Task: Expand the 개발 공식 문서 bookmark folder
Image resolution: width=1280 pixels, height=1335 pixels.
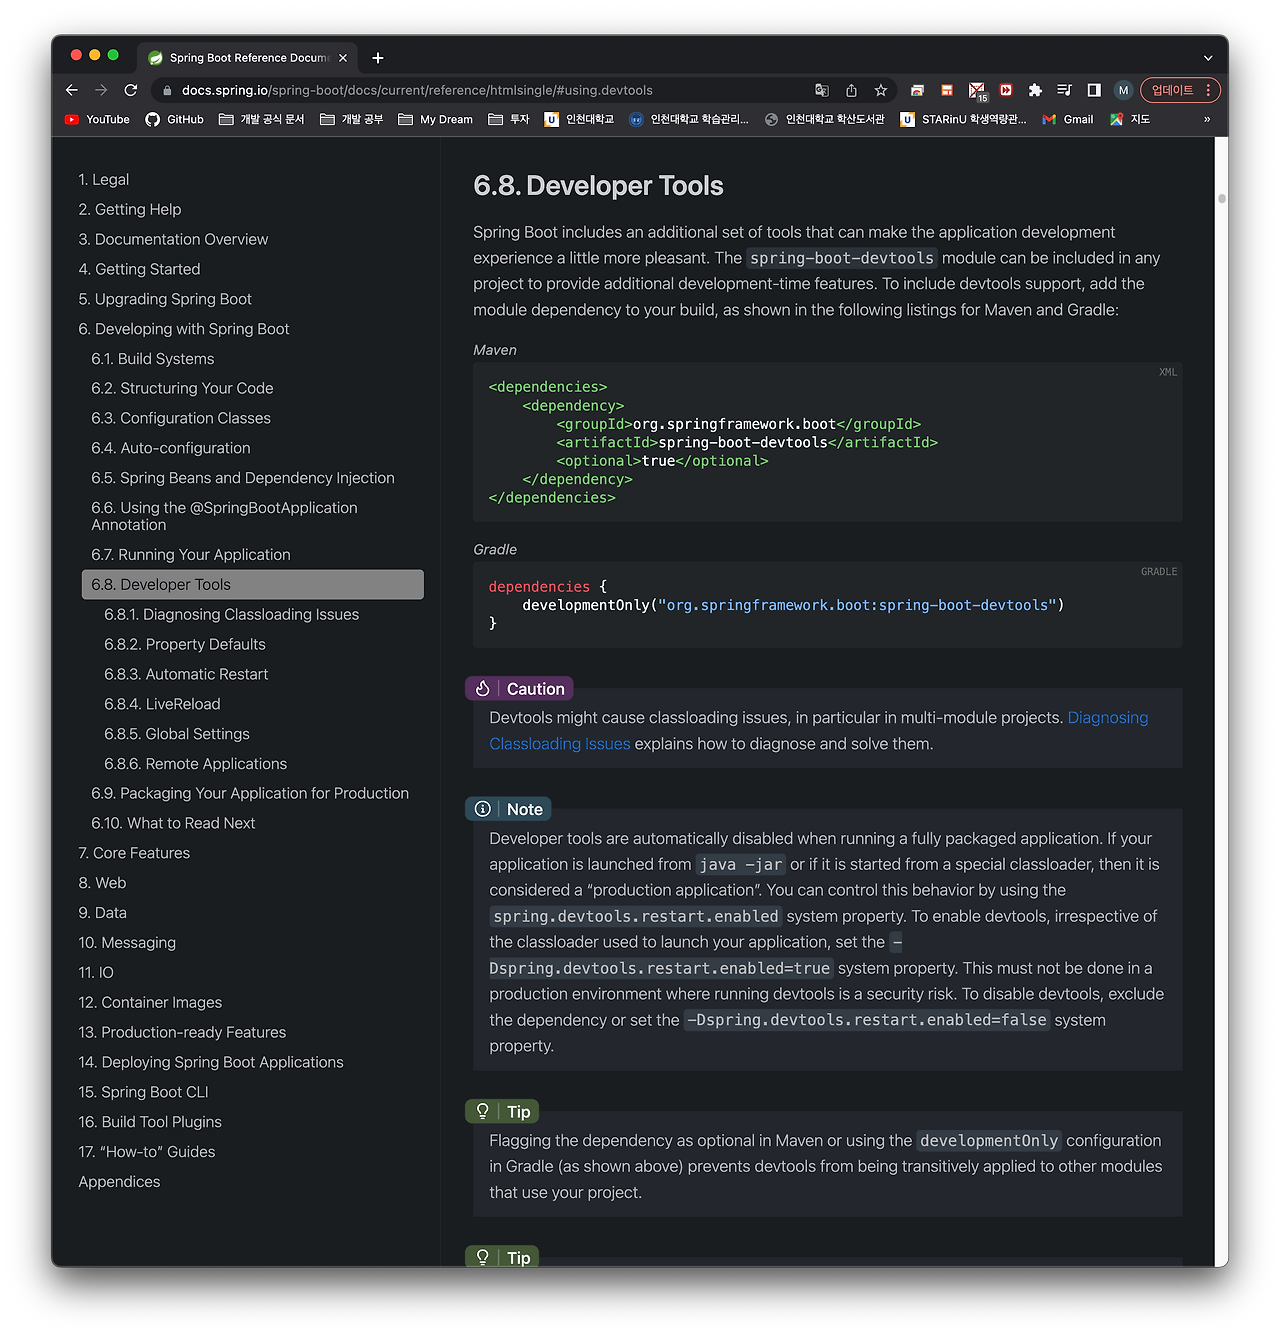Action: (263, 119)
